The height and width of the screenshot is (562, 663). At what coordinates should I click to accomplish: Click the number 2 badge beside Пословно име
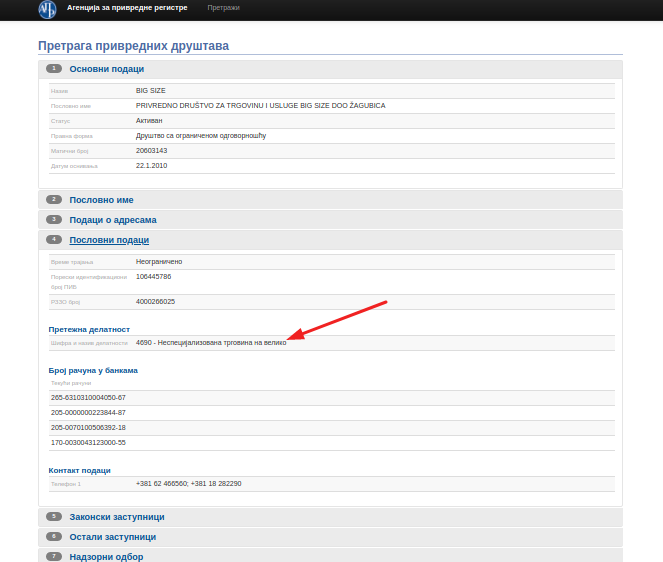click(x=54, y=200)
